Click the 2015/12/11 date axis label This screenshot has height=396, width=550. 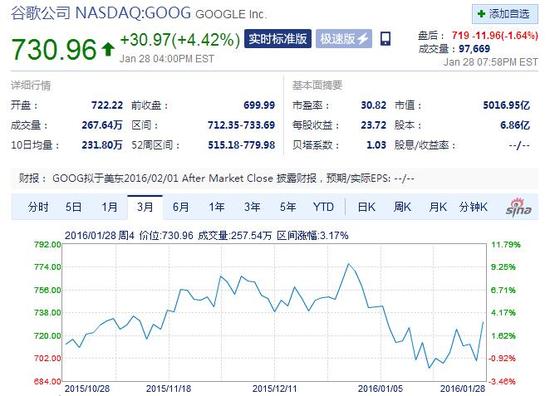[x=275, y=389]
